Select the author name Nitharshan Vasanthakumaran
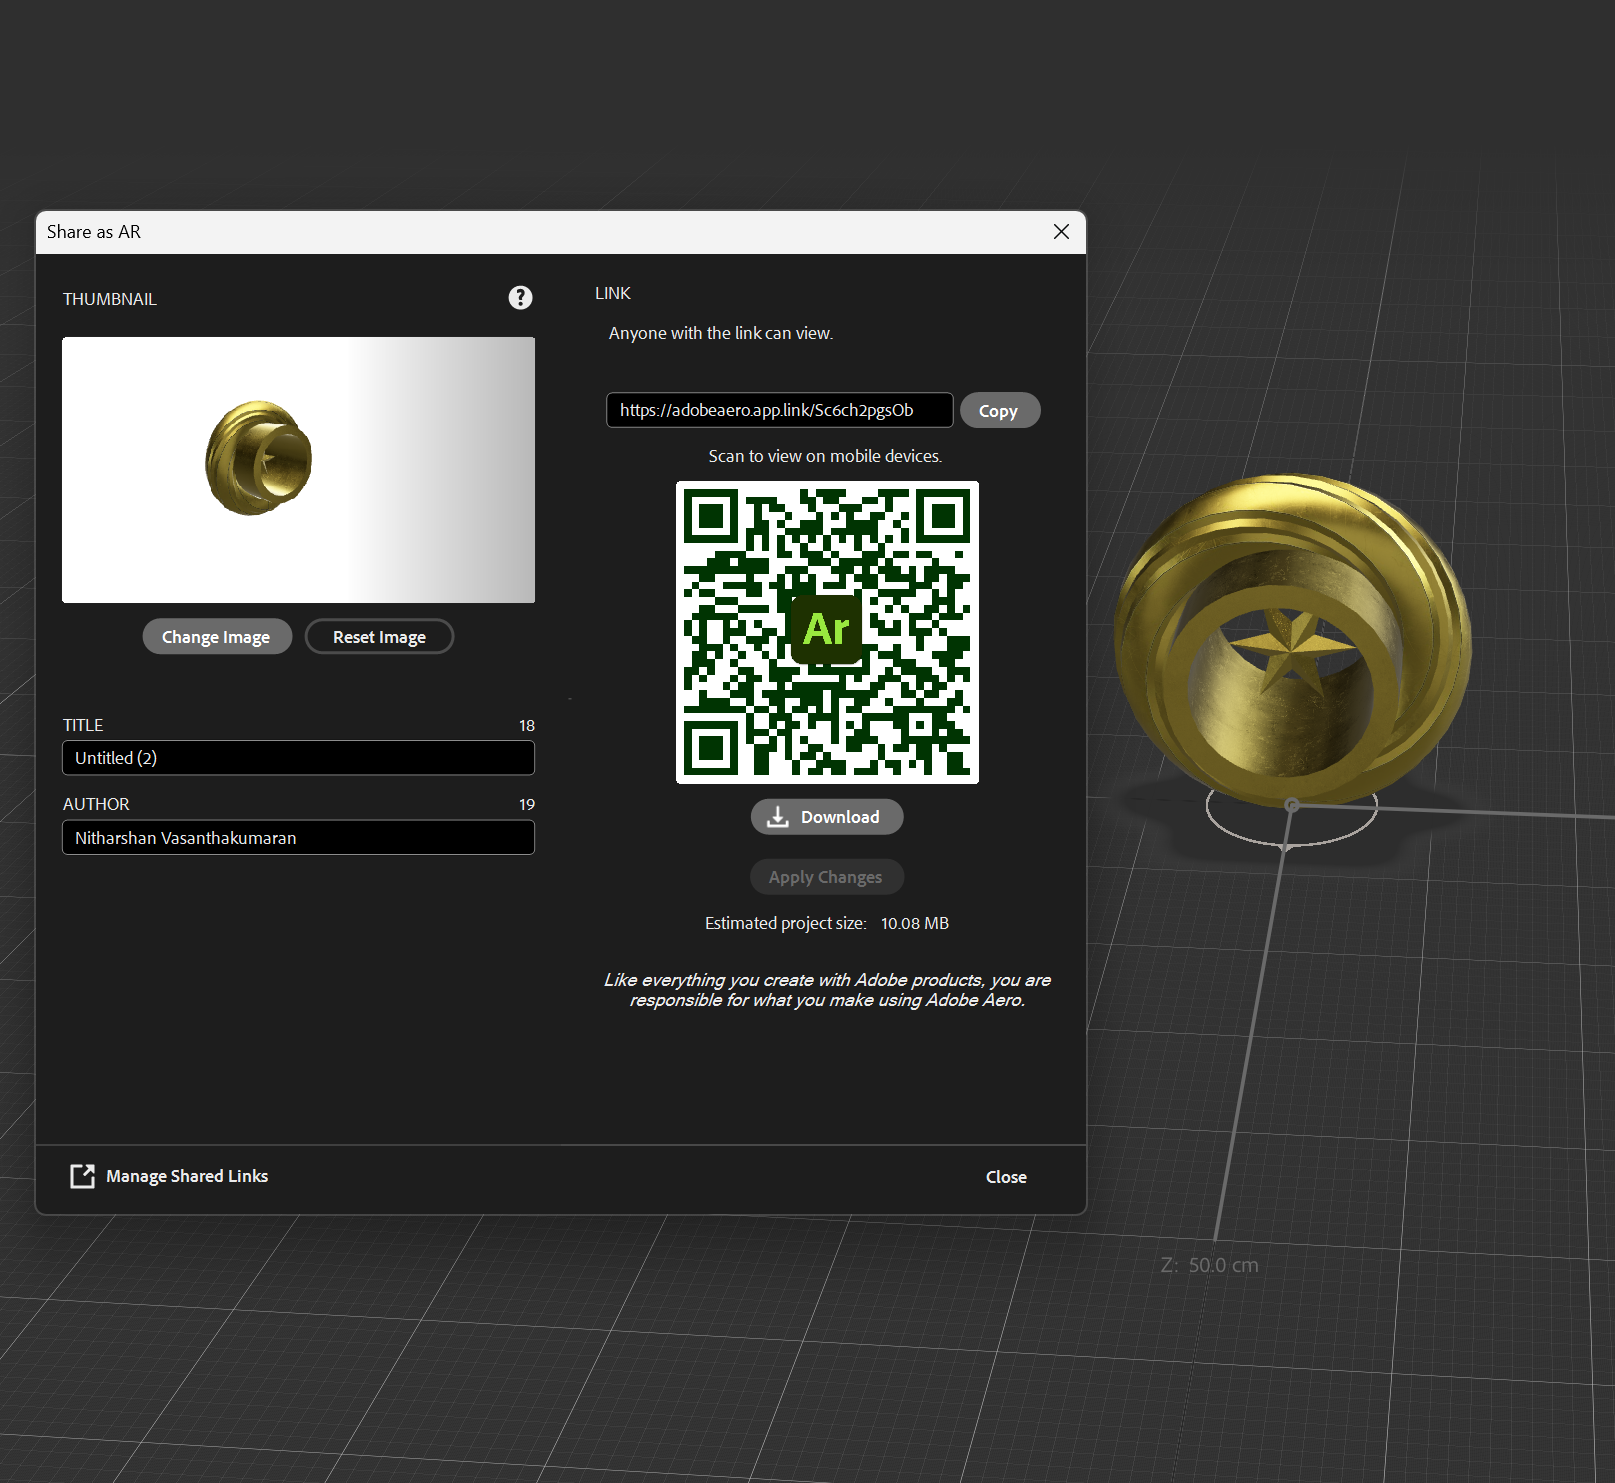The image size is (1615, 1483). pyautogui.click(x=298, y=837)
